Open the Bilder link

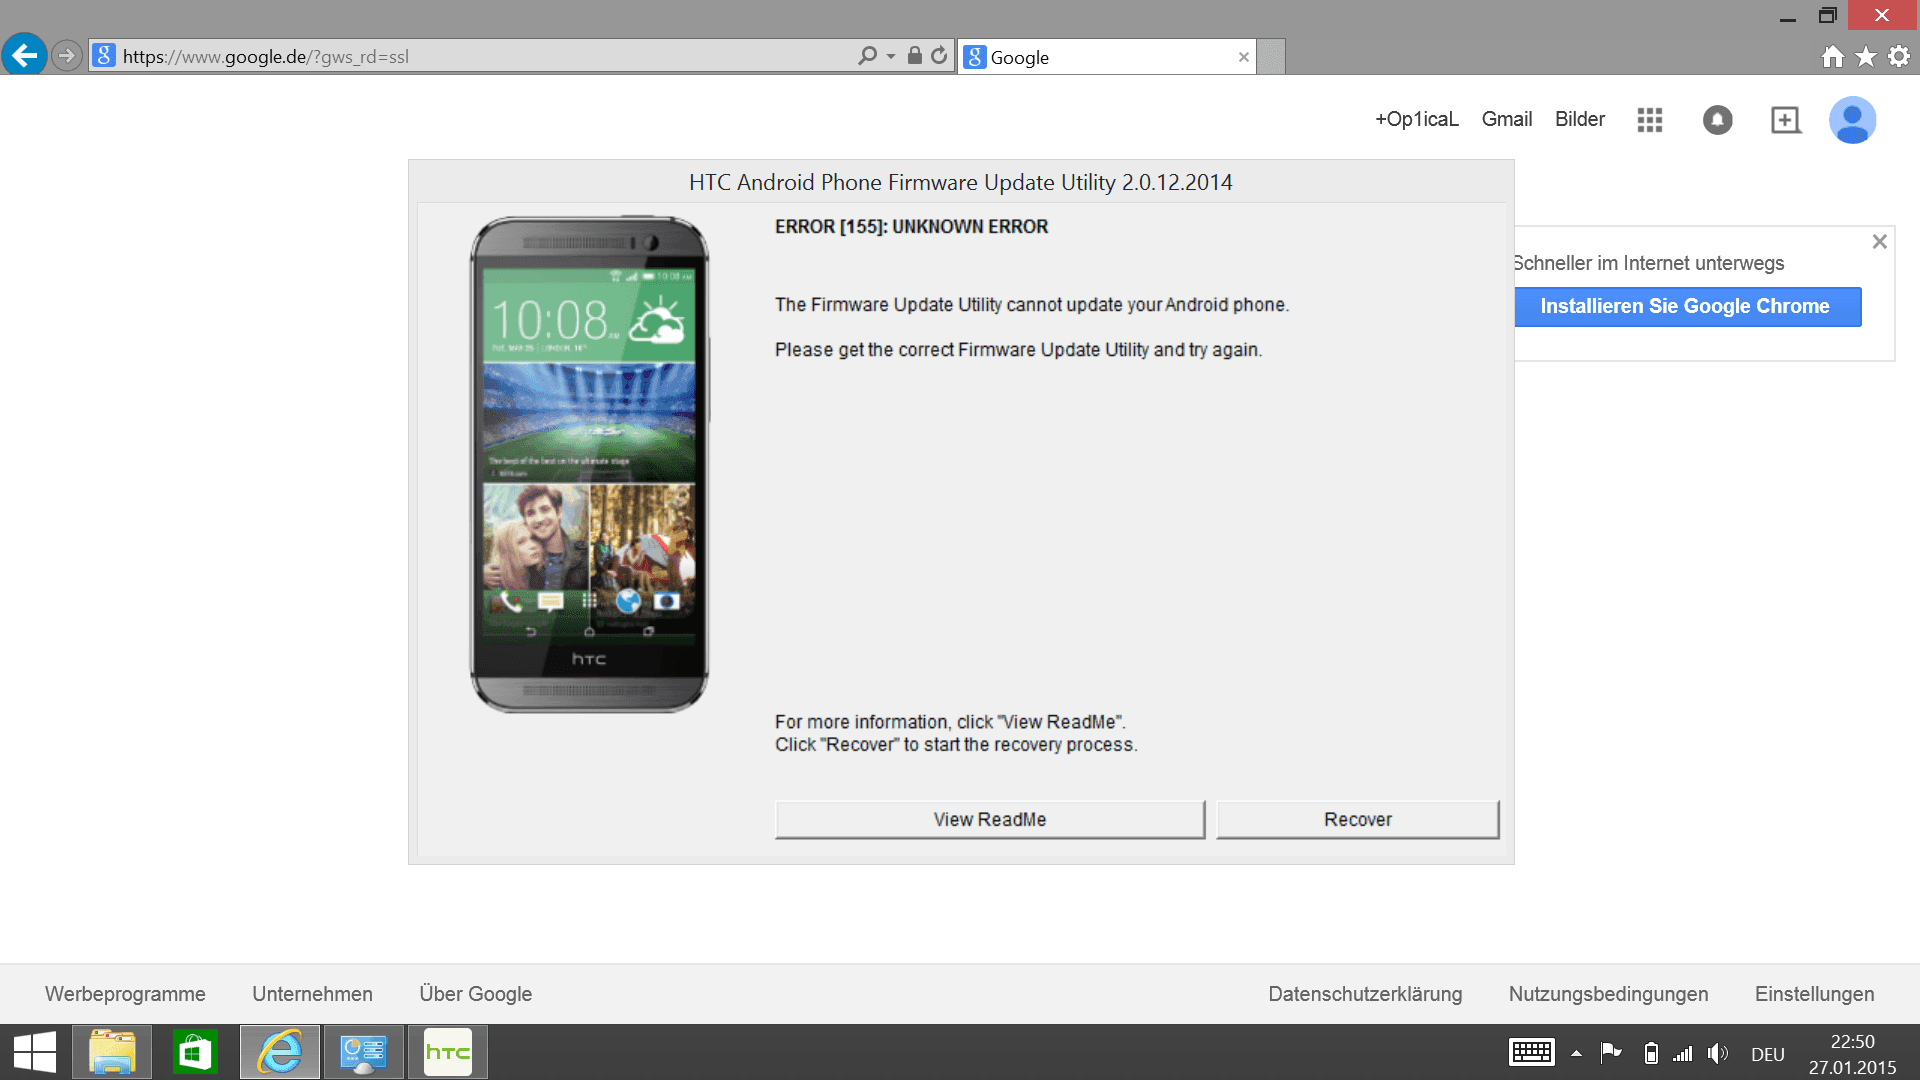[x=1579, y=119]
